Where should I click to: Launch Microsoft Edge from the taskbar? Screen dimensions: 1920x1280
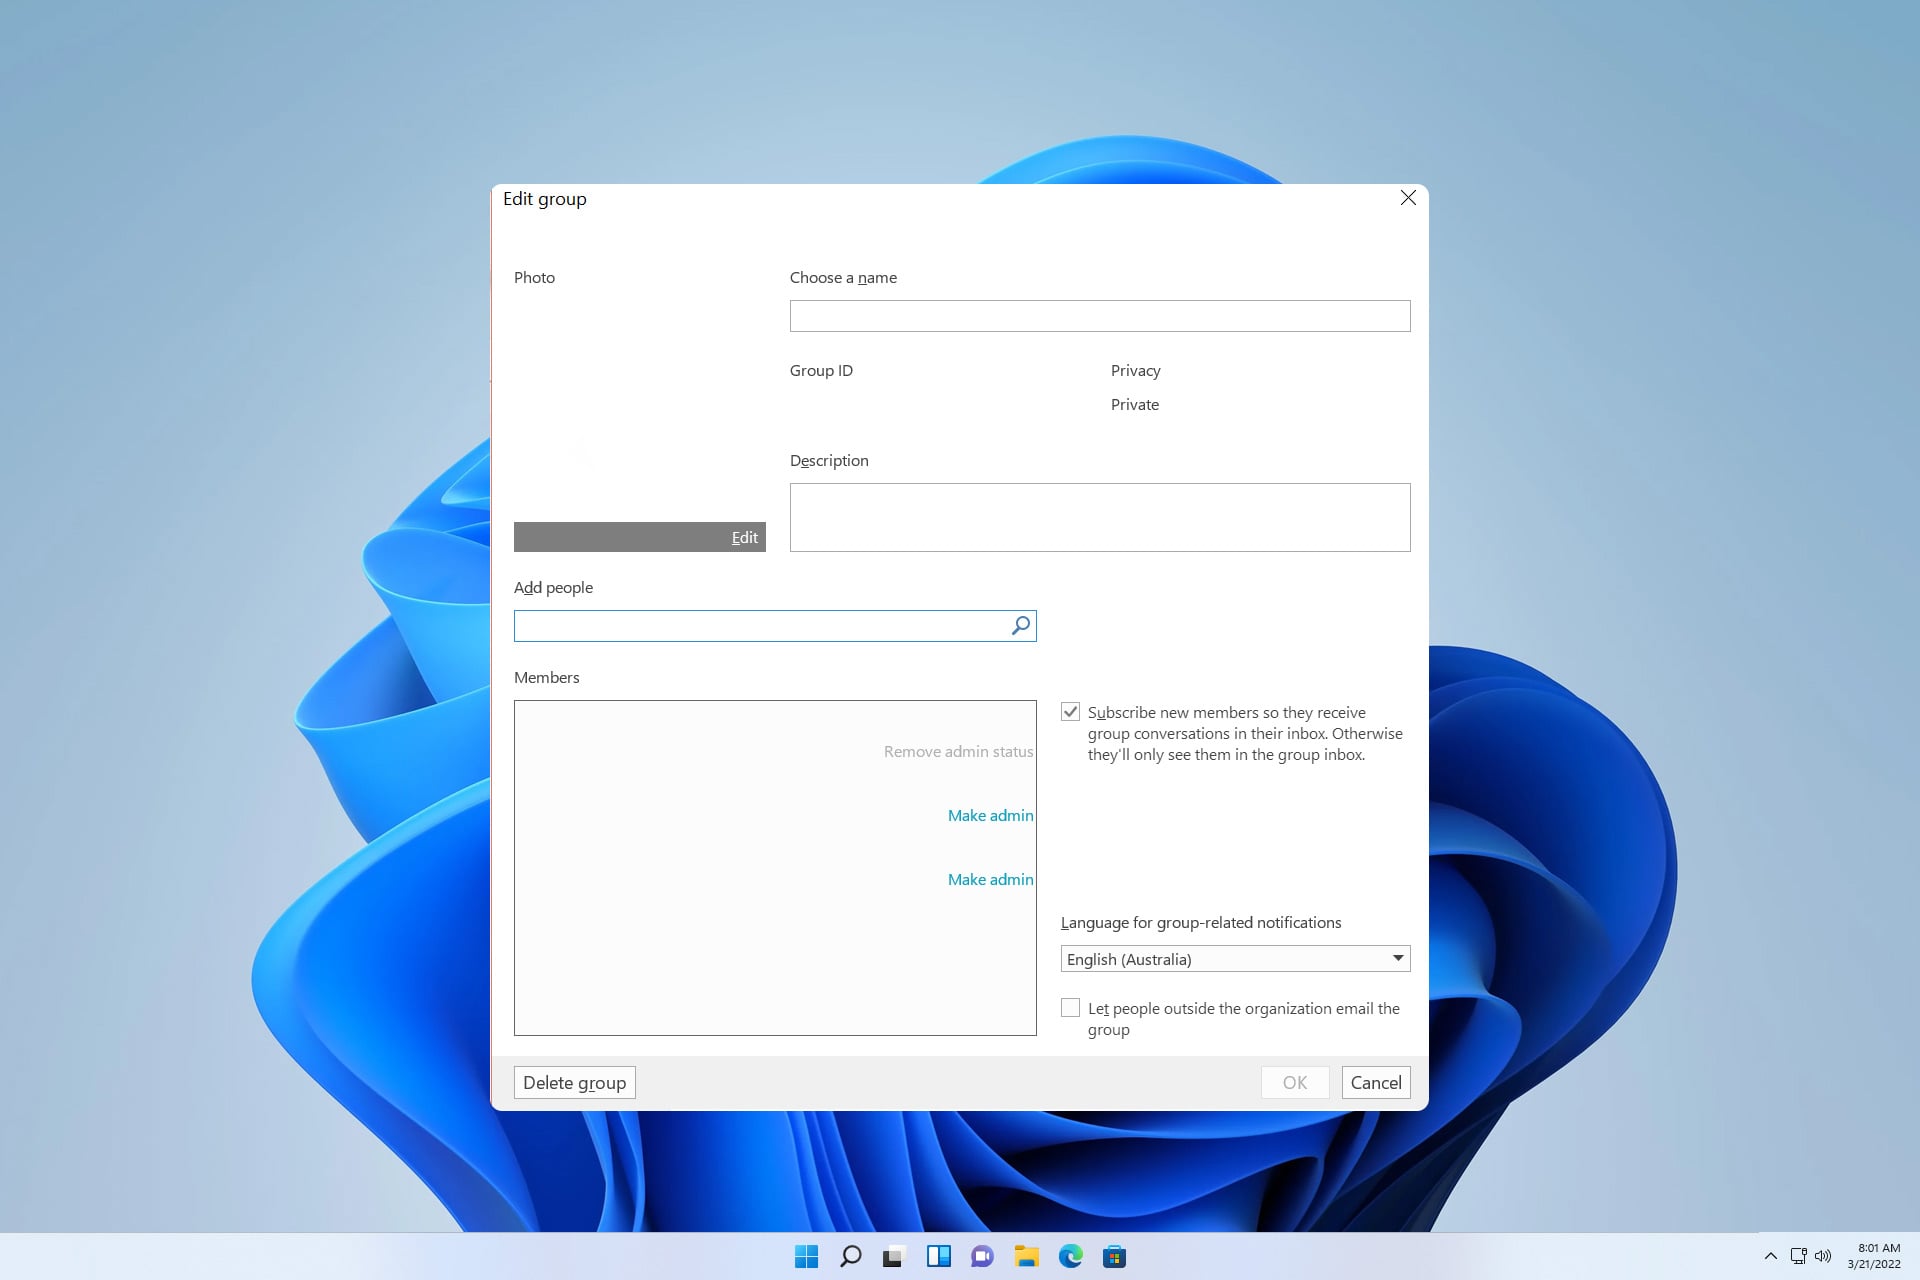1070,1256
